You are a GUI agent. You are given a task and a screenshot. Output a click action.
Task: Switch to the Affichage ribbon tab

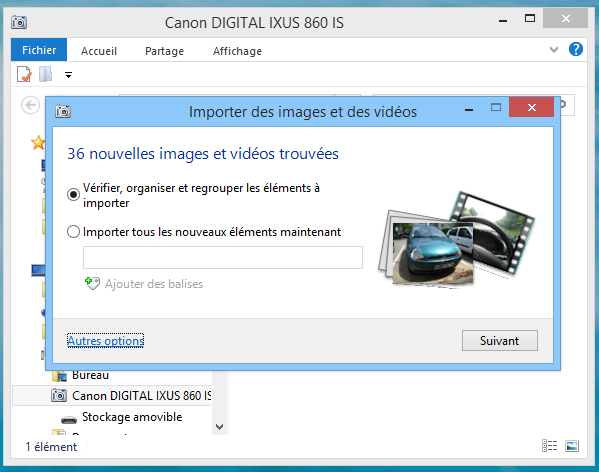tap(237, 51)
